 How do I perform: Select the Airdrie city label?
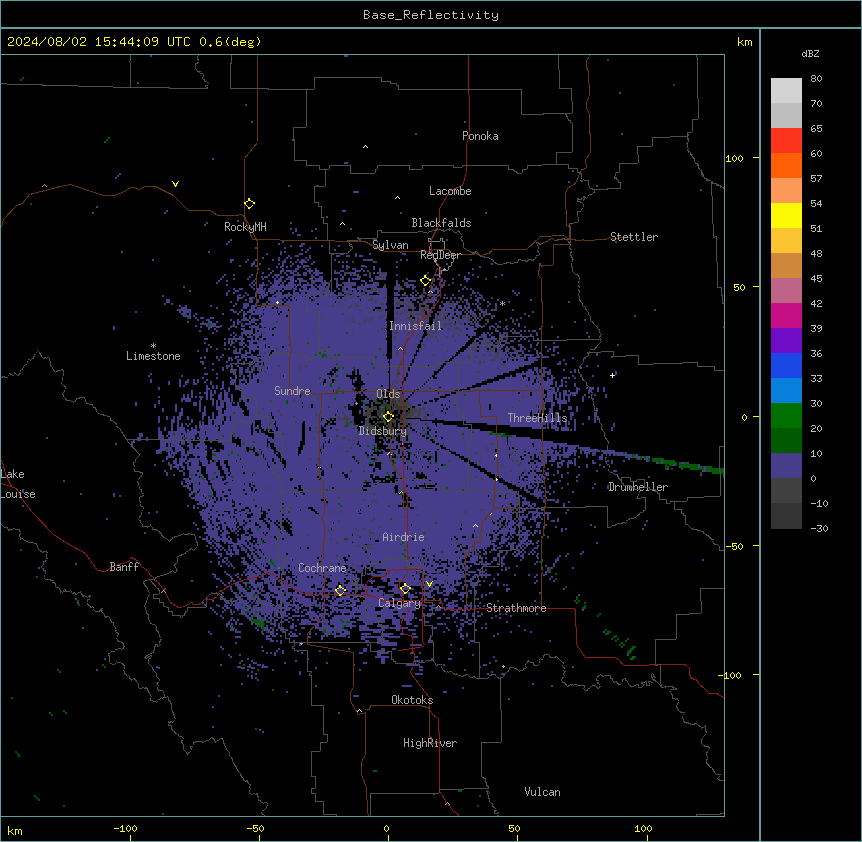coord(404,537)
